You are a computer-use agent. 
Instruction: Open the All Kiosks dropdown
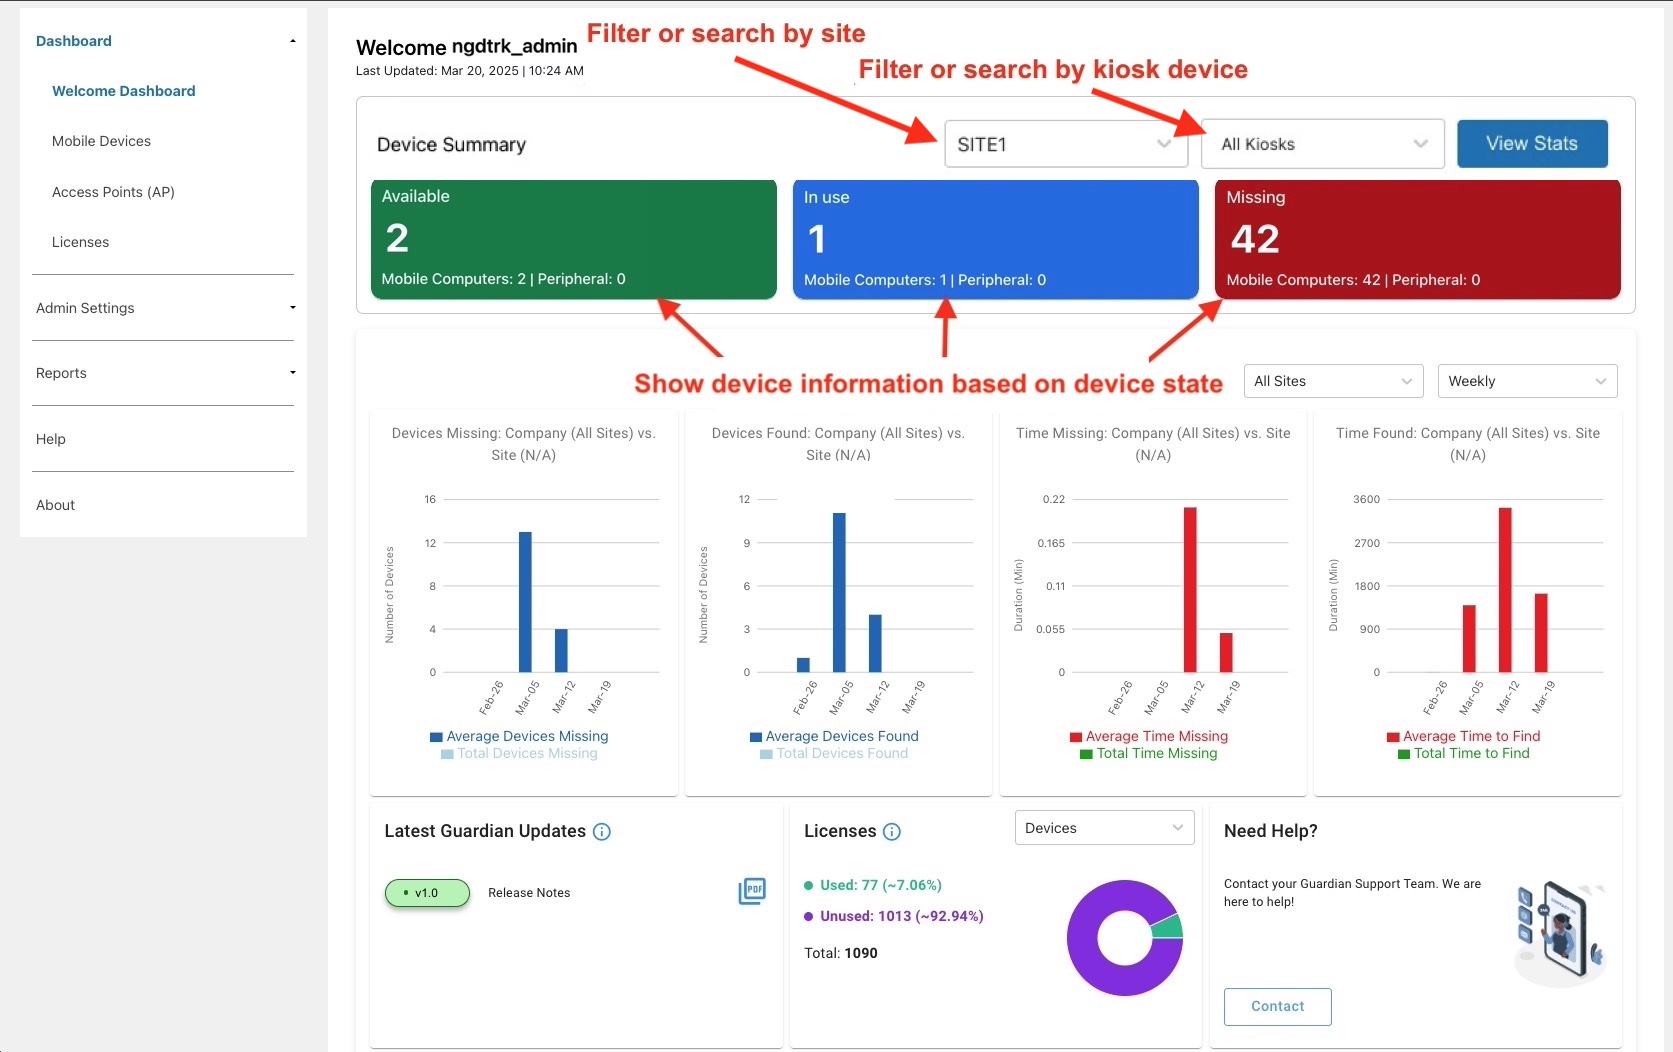tap(1322, 145)
